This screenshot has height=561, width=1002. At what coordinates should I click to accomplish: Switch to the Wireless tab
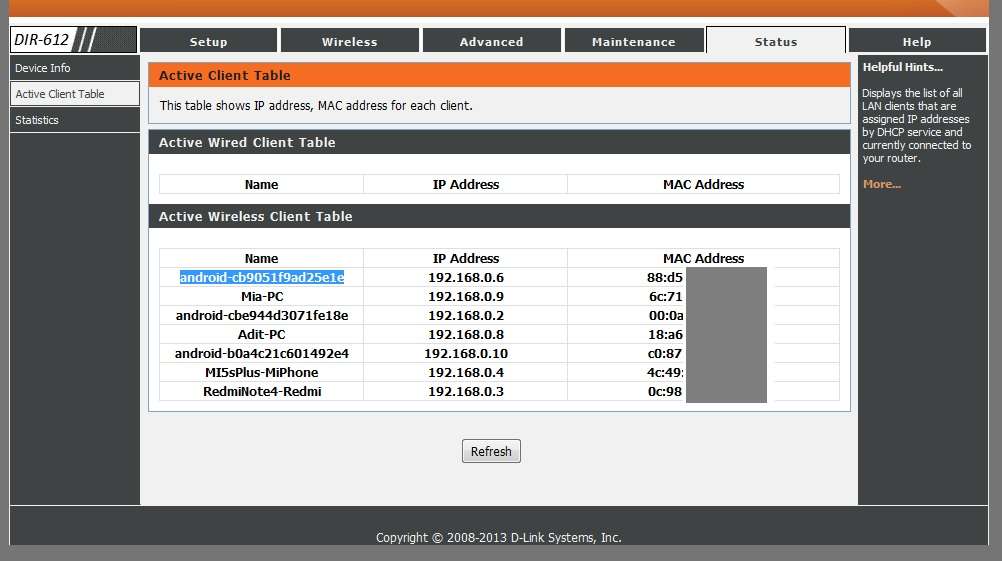pos(349,41)
